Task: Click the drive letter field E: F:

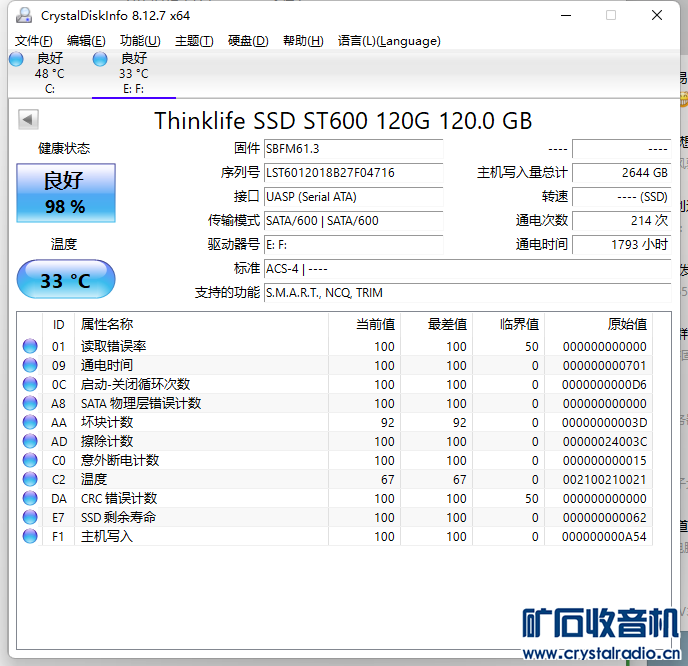Action: (353, 245)
